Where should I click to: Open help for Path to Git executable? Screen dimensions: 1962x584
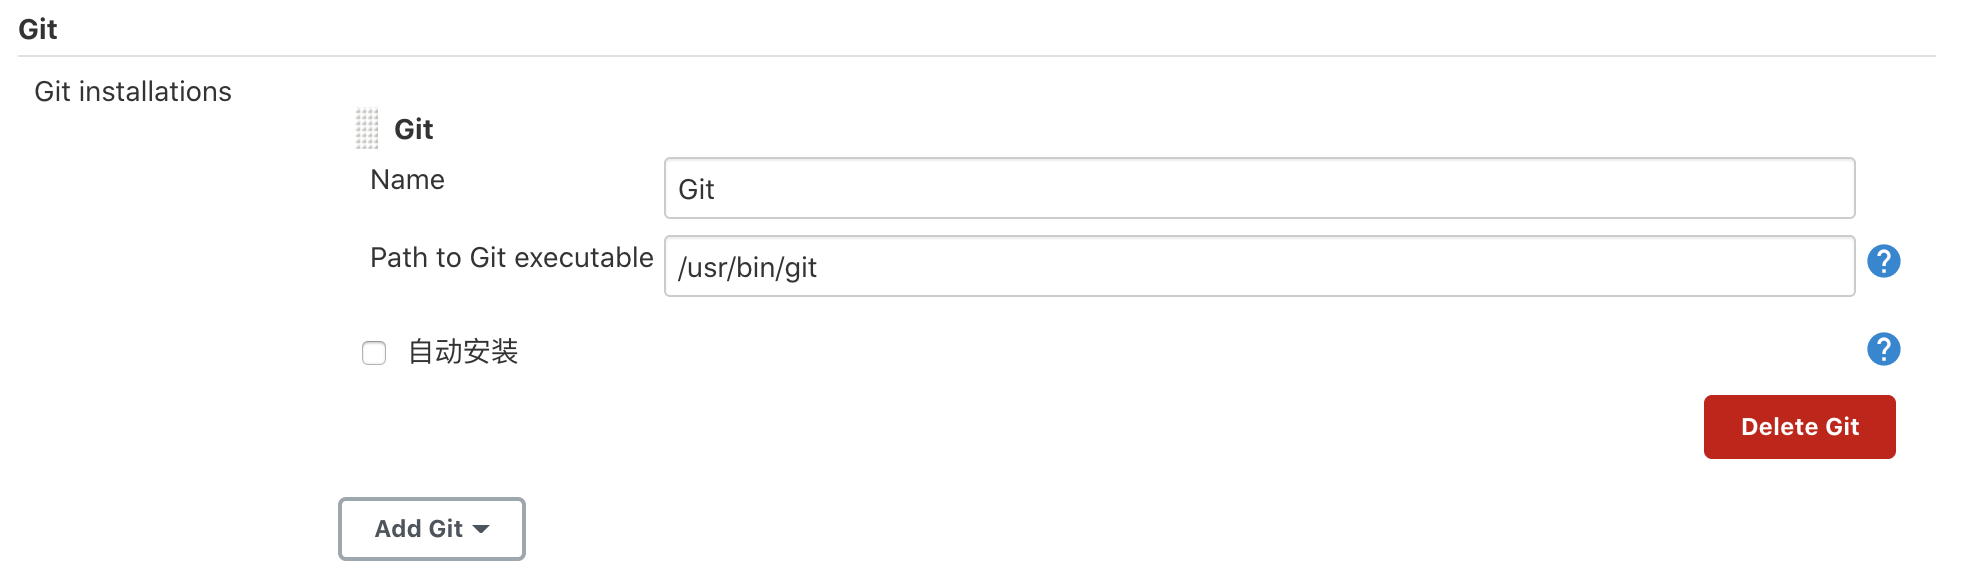tap(1883, 261)
